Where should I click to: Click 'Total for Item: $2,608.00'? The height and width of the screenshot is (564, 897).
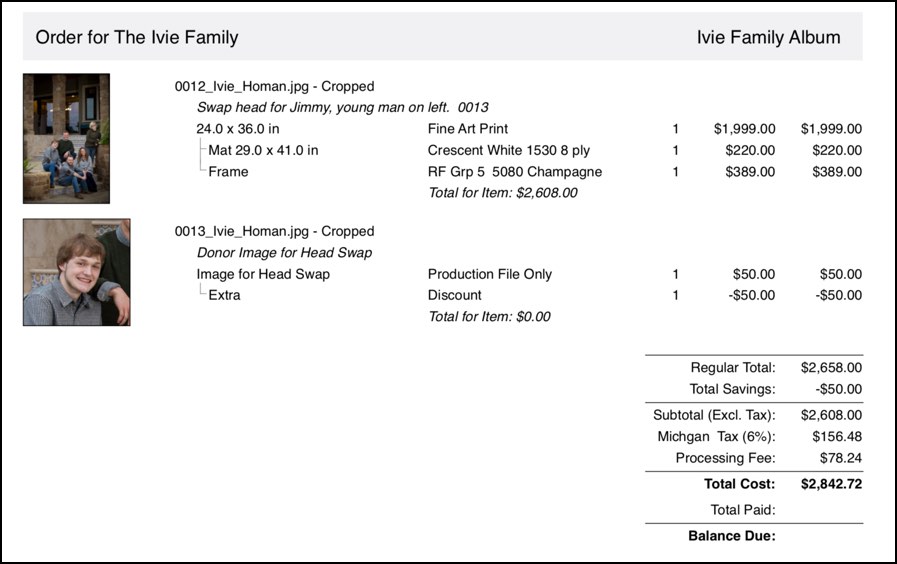click(503, 193)
